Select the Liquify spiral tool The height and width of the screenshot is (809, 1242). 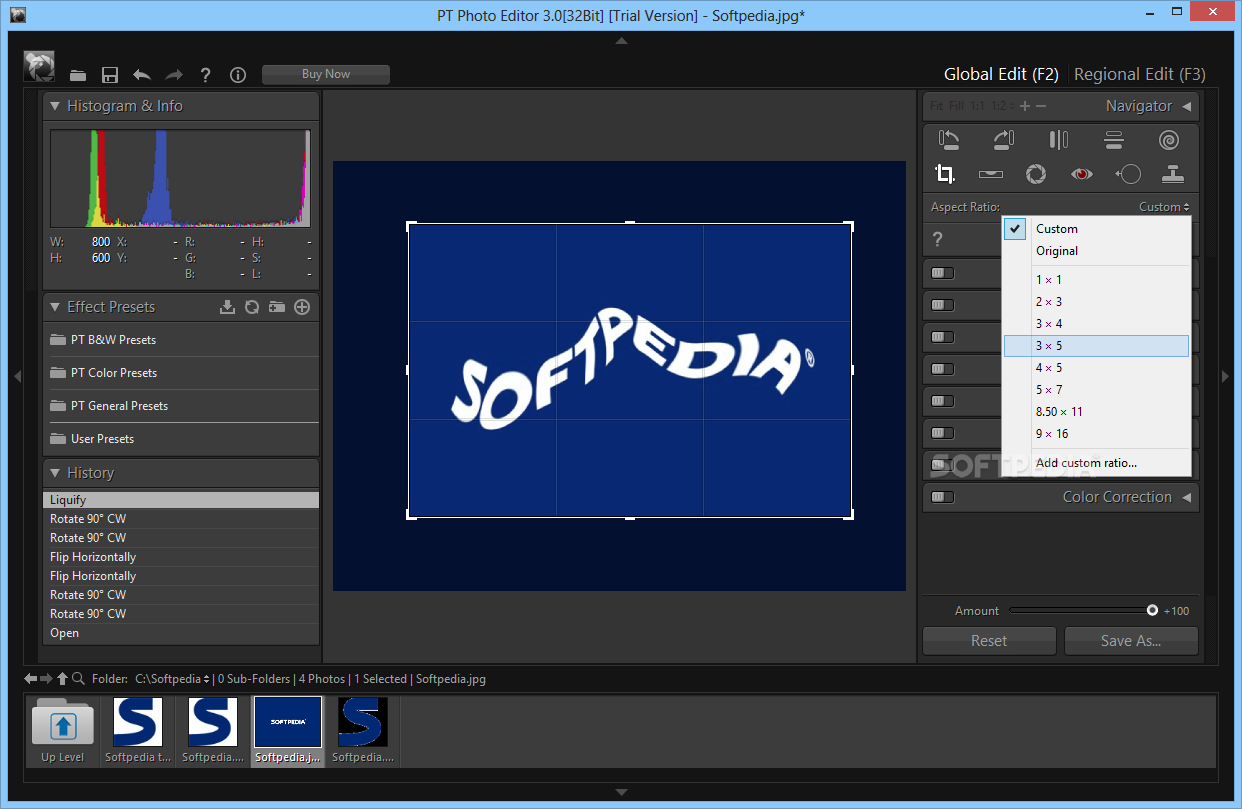(1169, 140)
